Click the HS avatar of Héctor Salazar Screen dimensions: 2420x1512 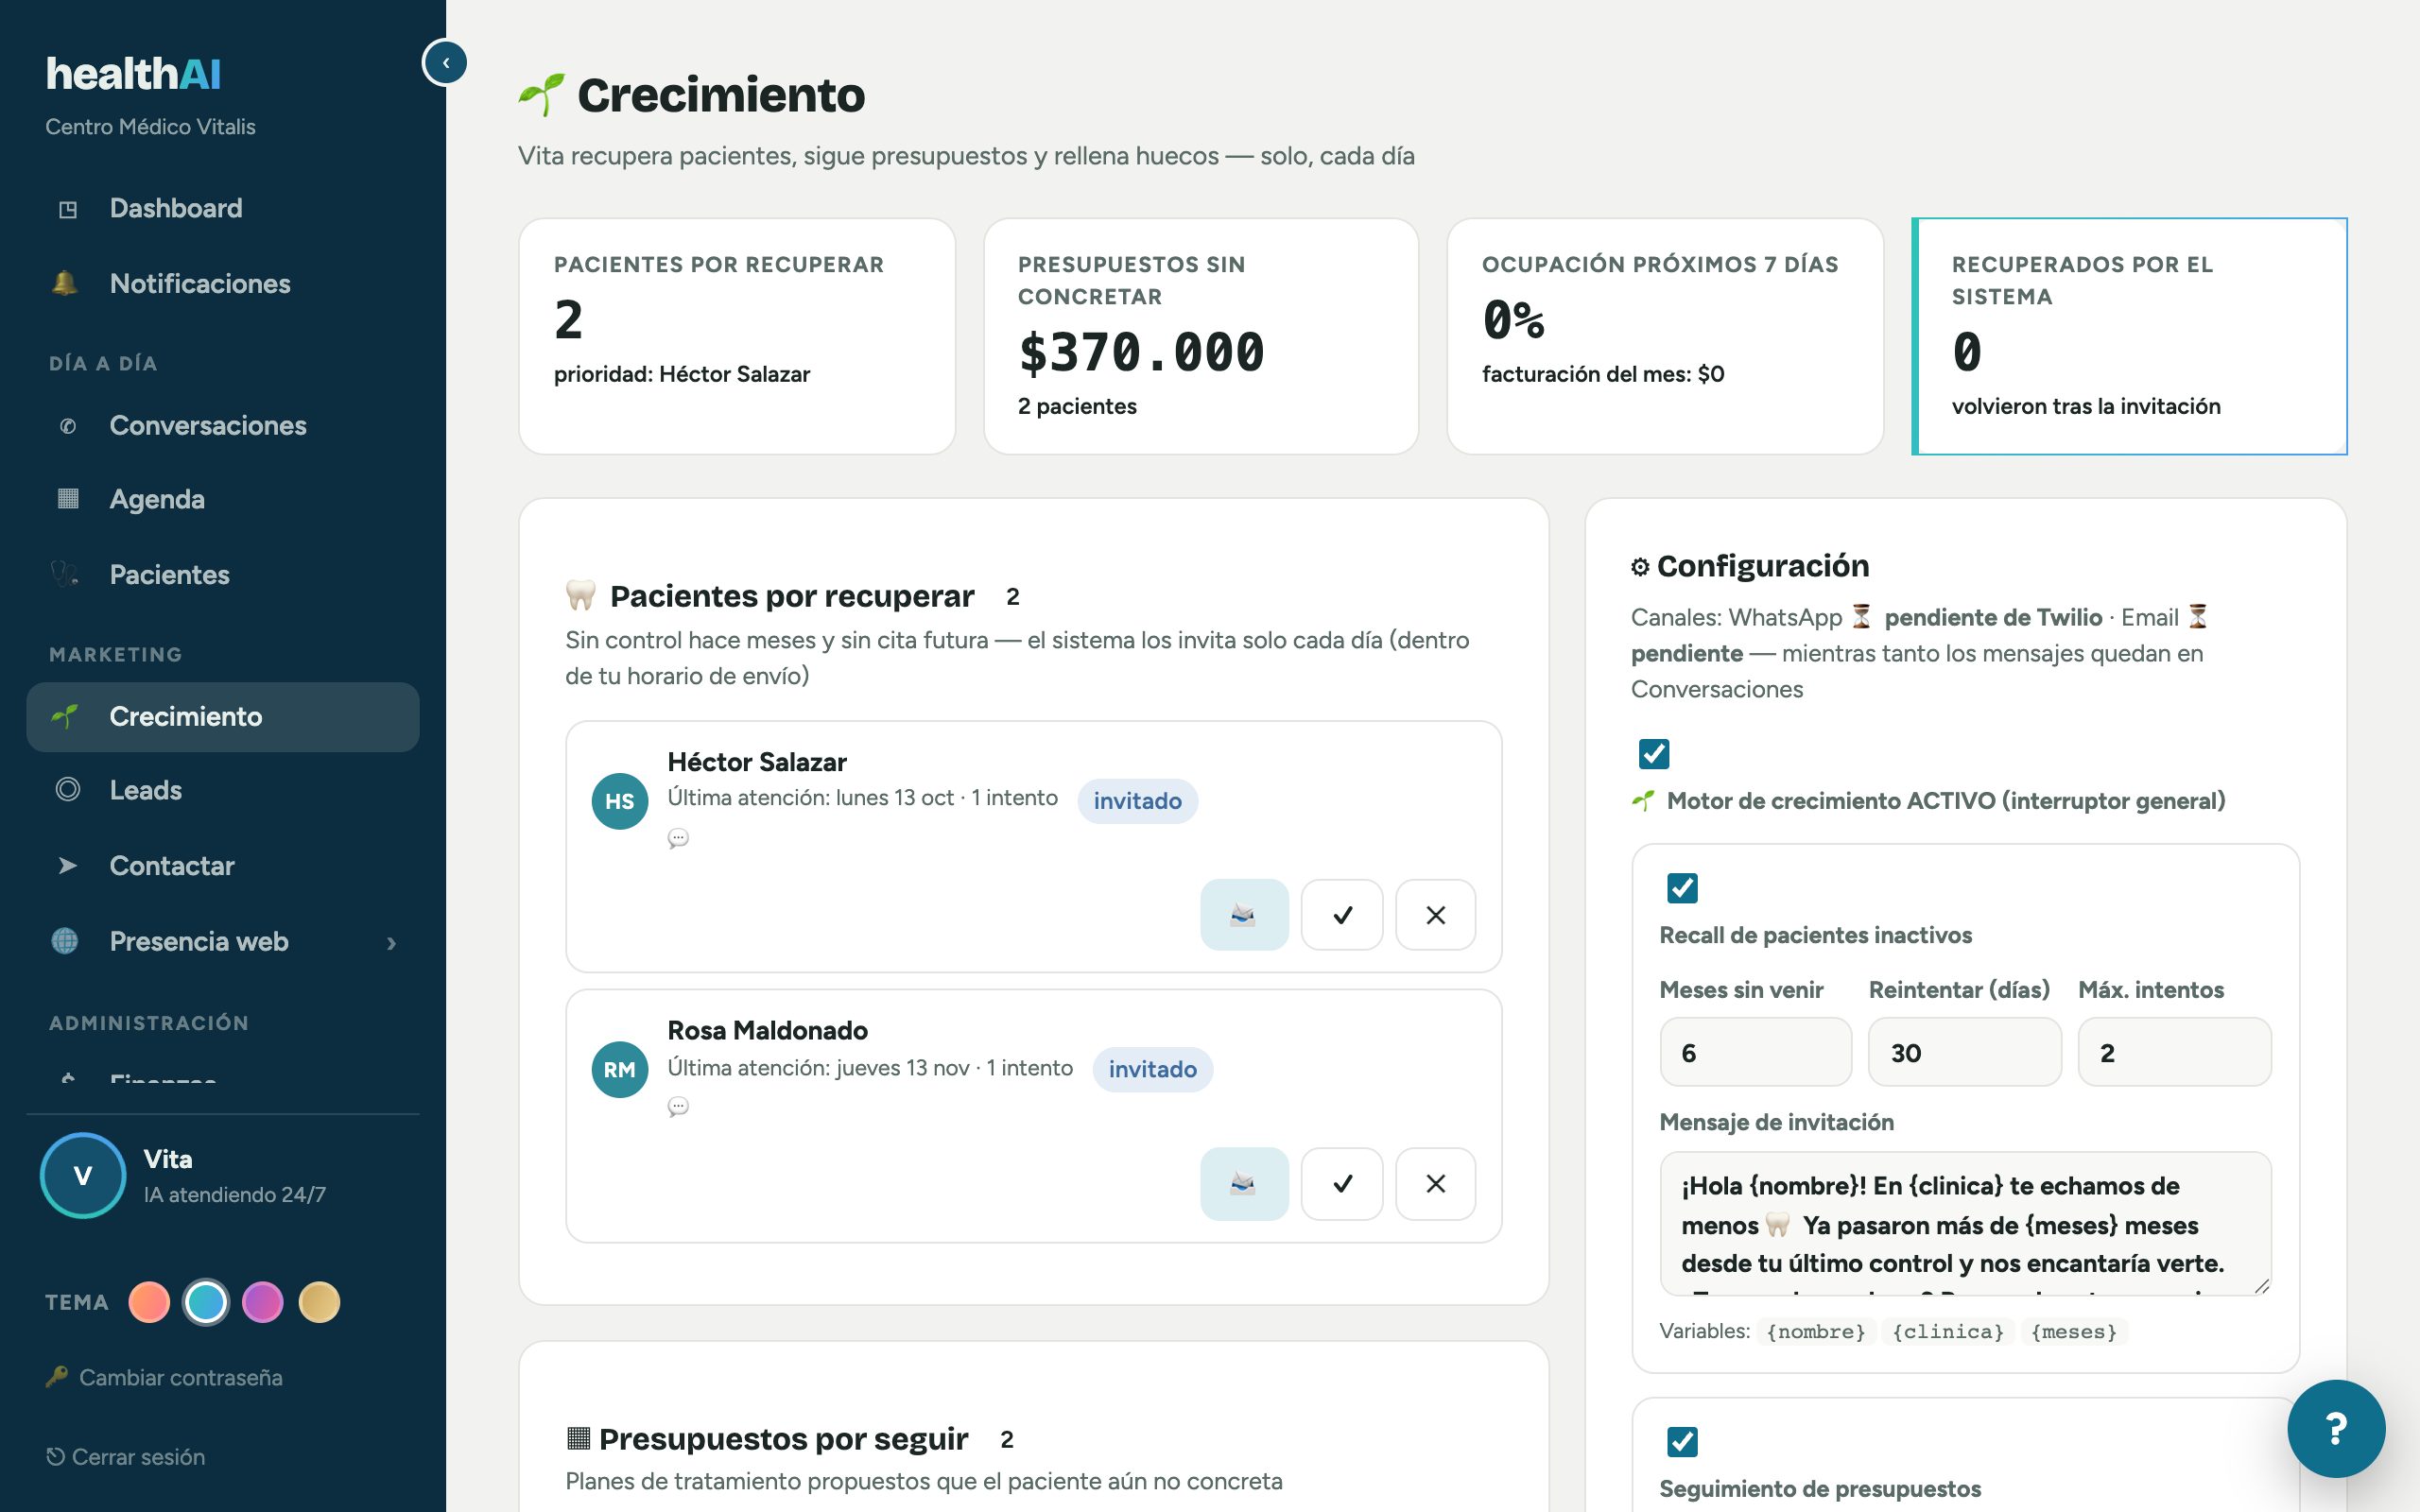[x=620, y=801]
